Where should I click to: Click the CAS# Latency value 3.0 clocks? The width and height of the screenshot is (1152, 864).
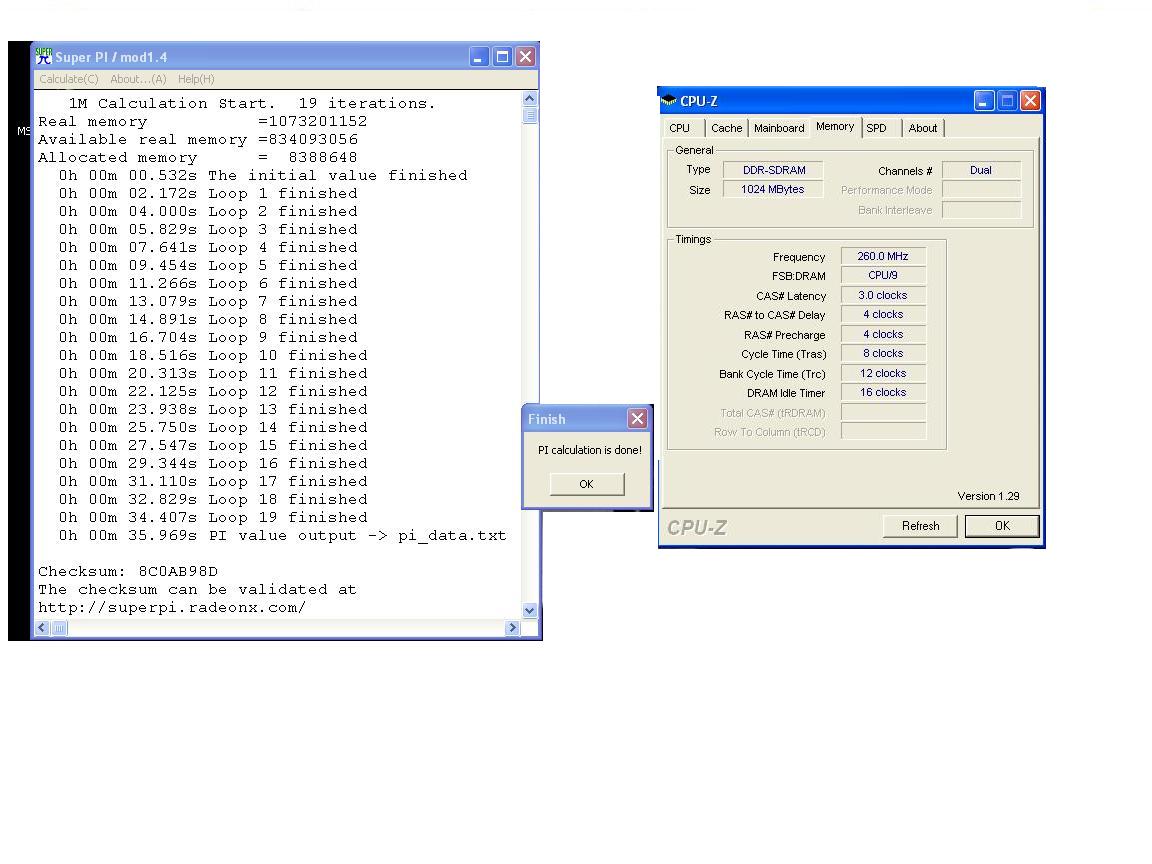point(883,295)
